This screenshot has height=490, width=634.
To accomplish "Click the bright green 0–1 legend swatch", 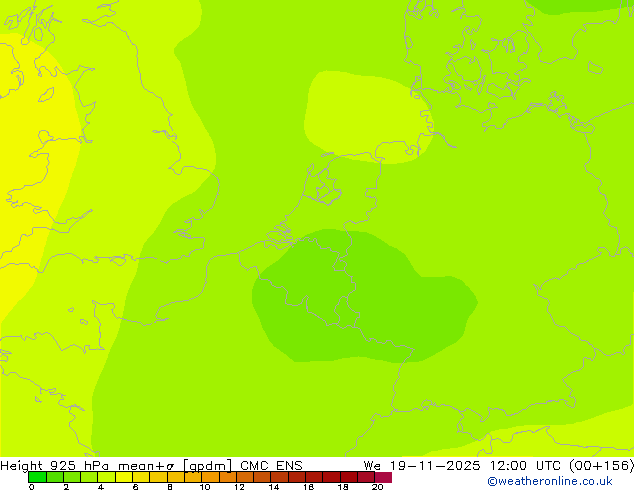I will [x=37, y=477].
